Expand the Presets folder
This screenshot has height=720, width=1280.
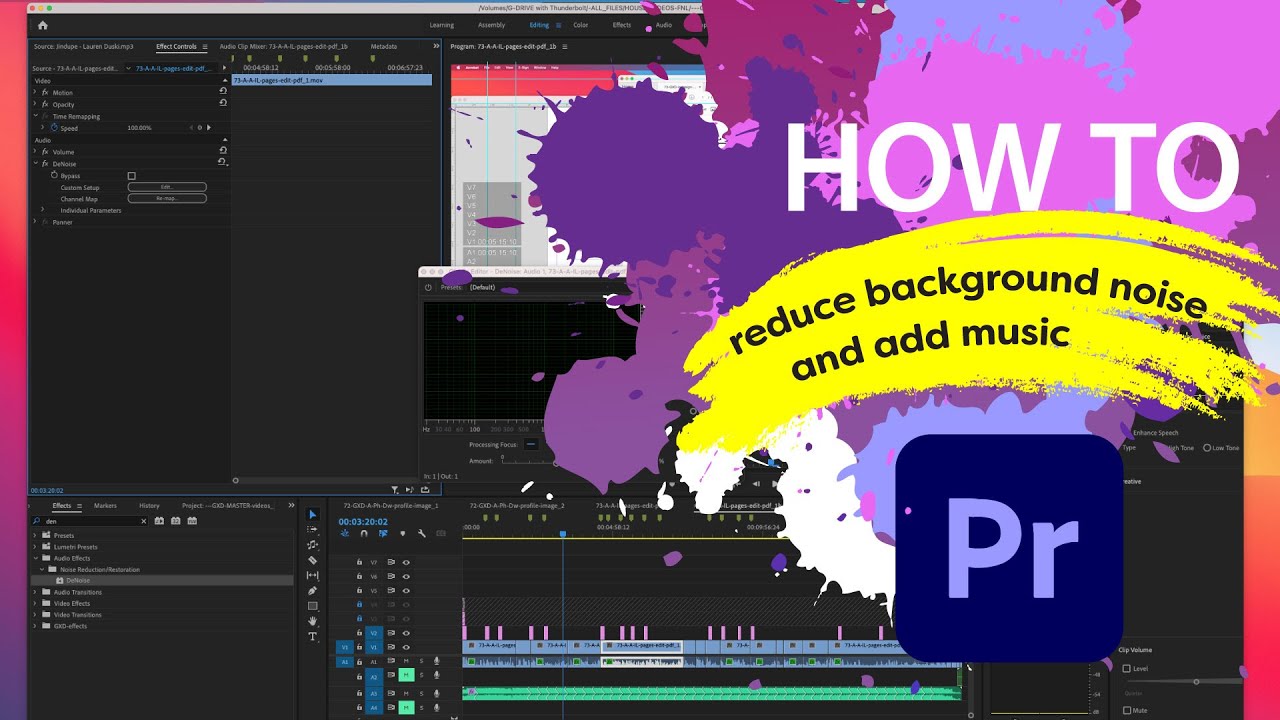(35, 535)
